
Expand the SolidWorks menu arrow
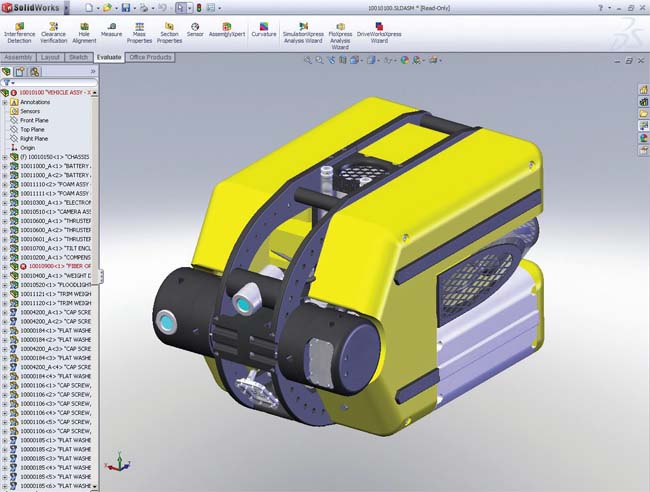pyautogui.click(x=66, y=8)
